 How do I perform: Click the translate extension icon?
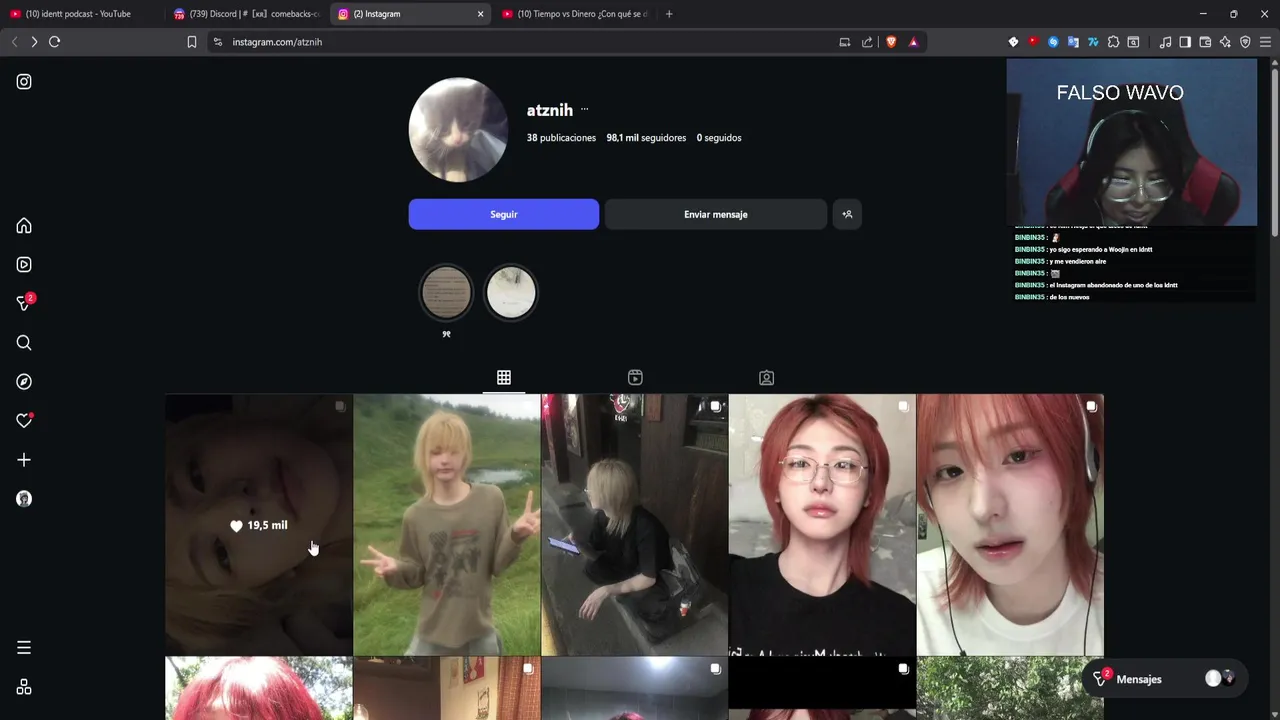coord(1073,42)
